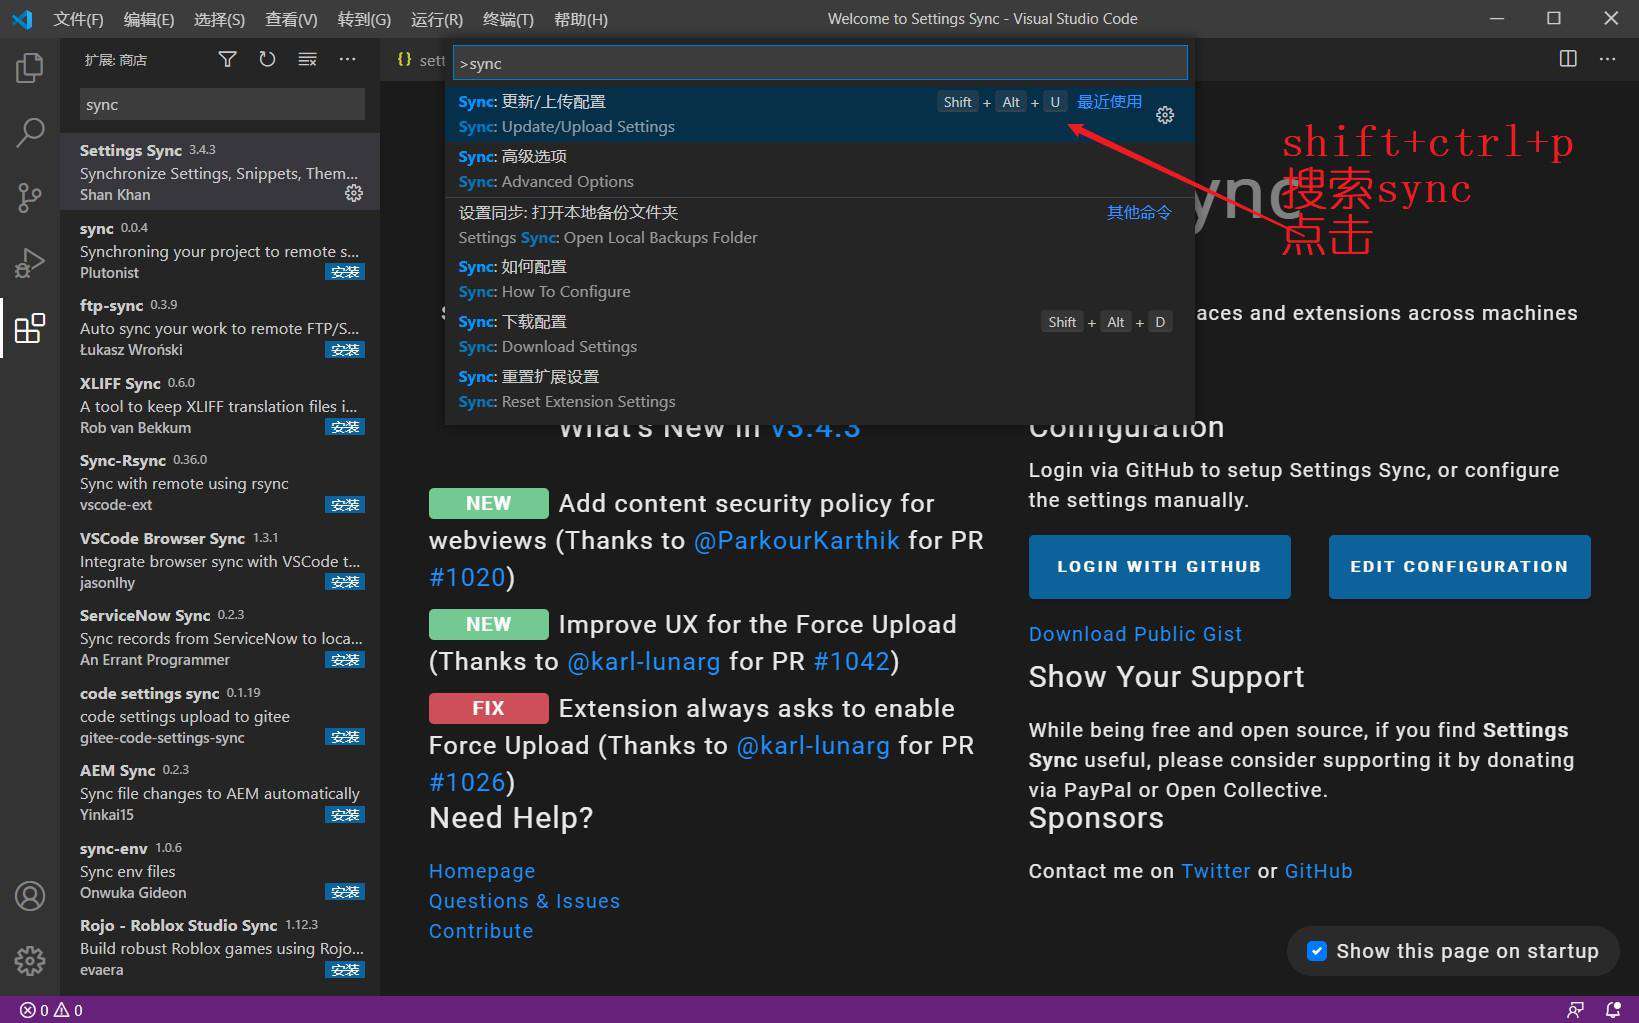Open the Explorer view in activity bar

click(x=30, y=68)
